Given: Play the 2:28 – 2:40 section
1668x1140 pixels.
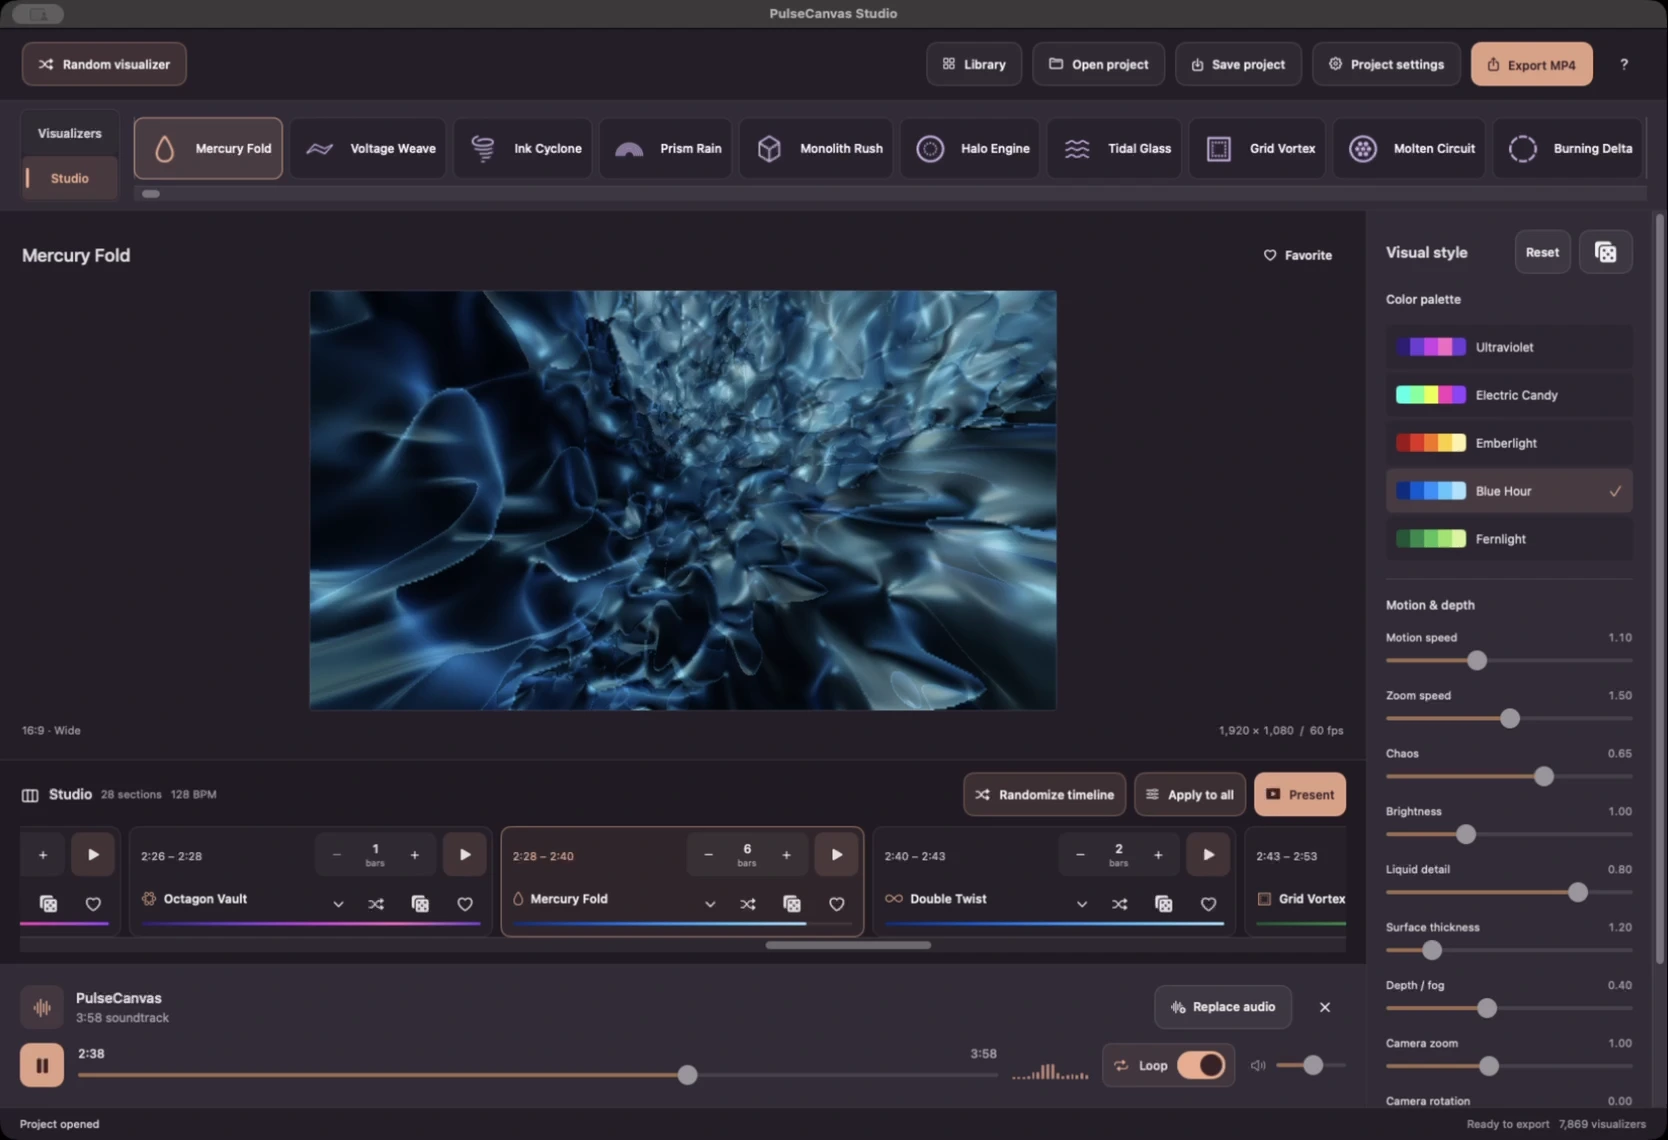Looking at the screenshot, I should click(836, 855).
